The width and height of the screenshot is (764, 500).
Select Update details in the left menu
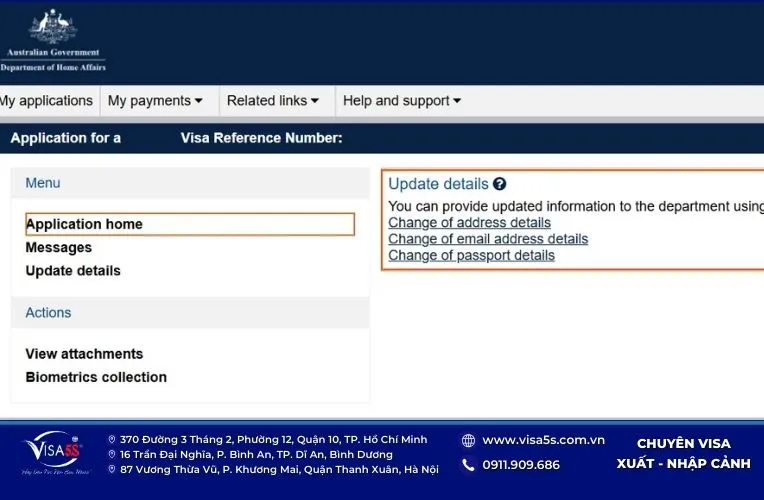point(73,270)
